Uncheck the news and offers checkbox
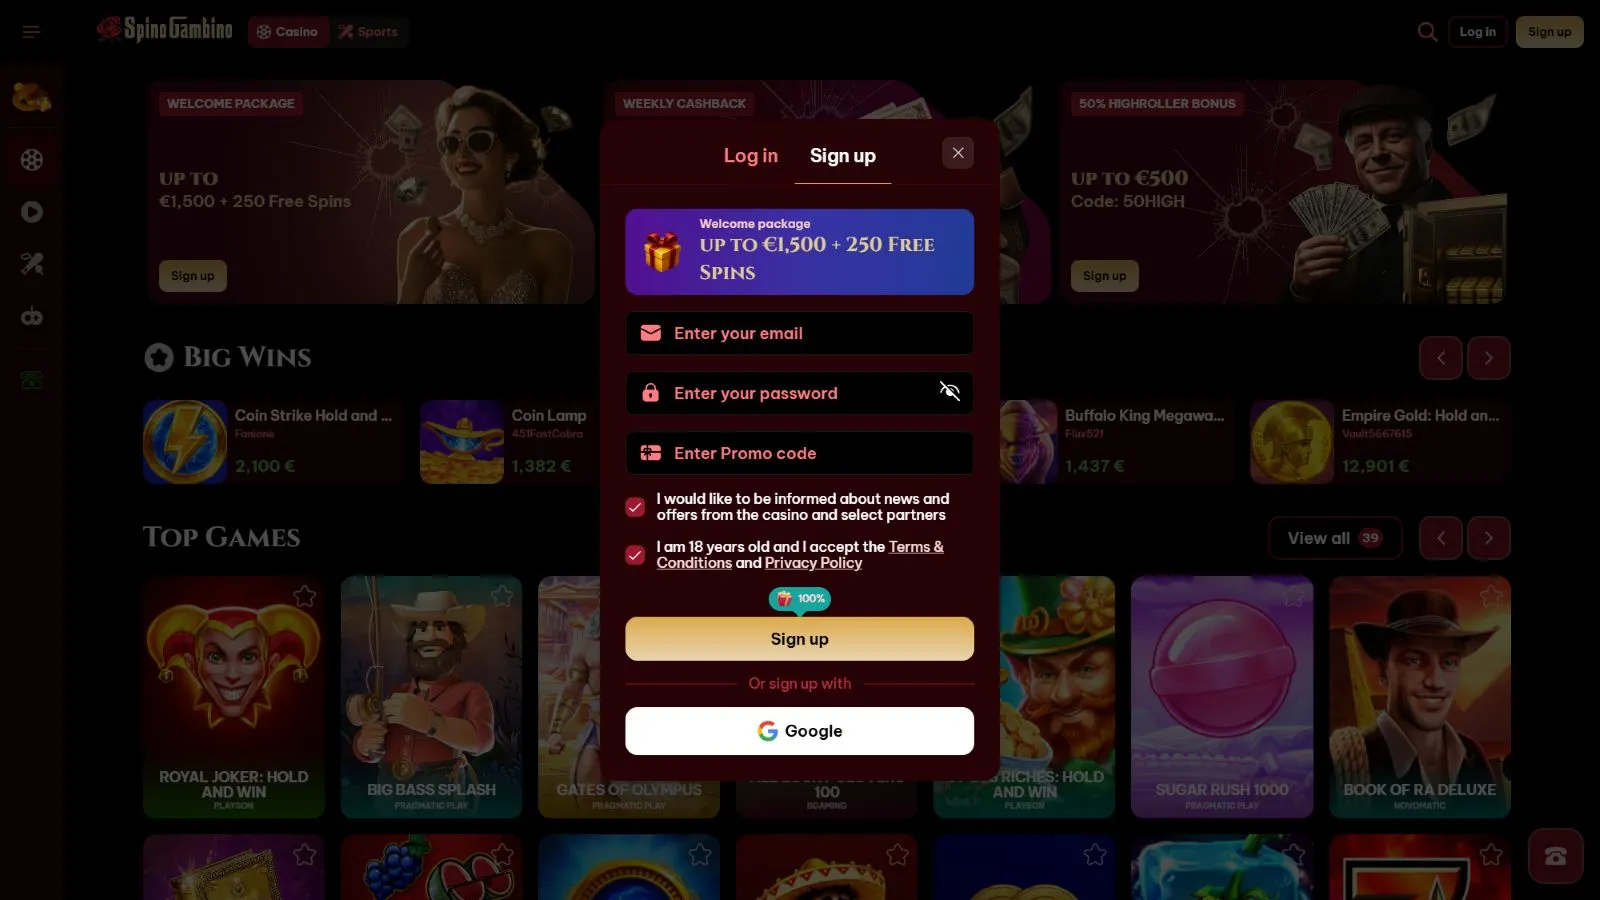Screen dimensions: 1600x900 click(x=635, y=507)
